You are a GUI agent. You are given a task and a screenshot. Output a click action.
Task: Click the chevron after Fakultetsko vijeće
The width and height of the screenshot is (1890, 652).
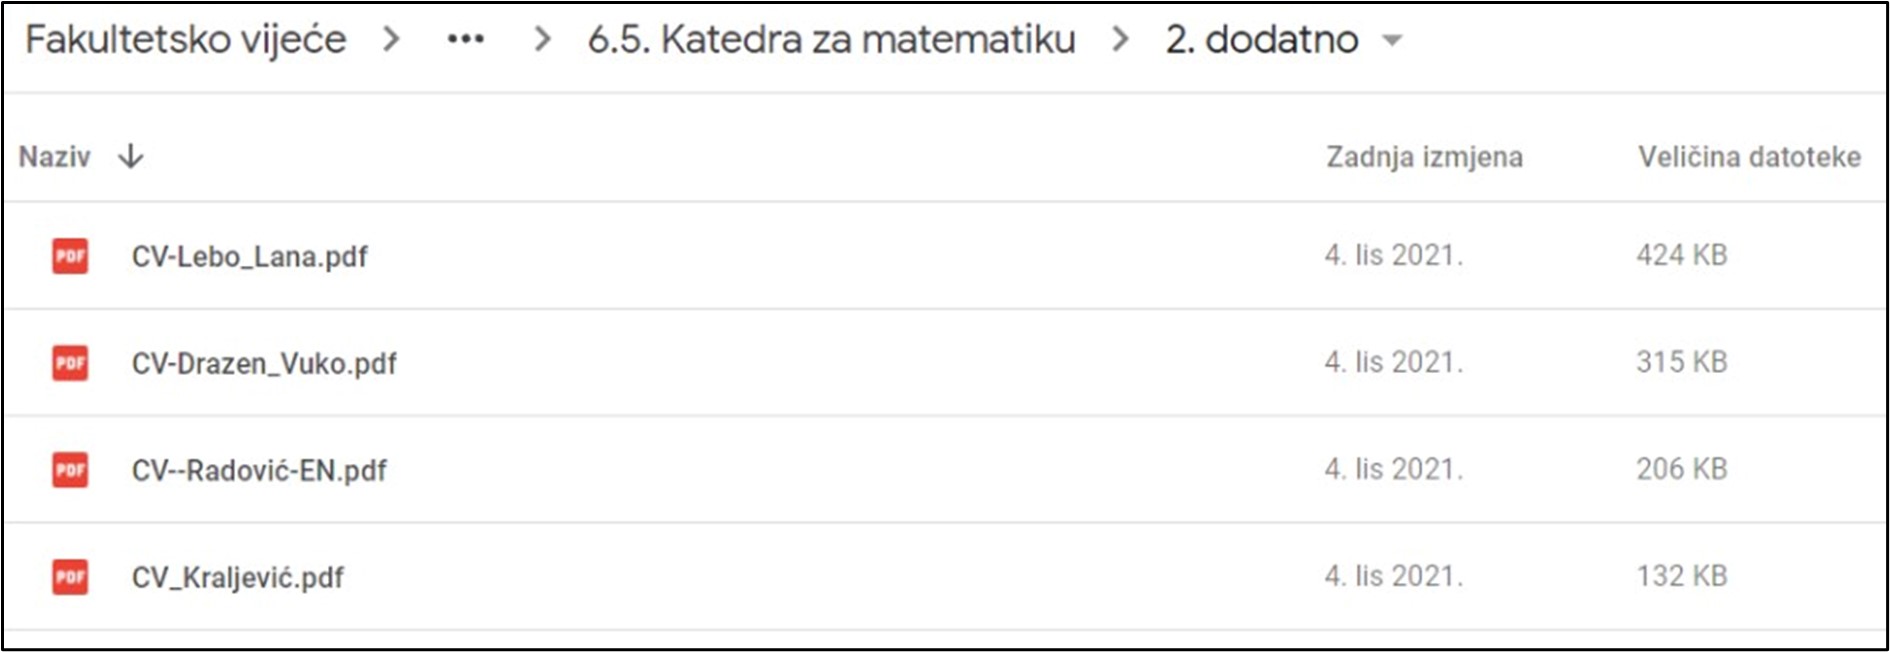[392, 40]
